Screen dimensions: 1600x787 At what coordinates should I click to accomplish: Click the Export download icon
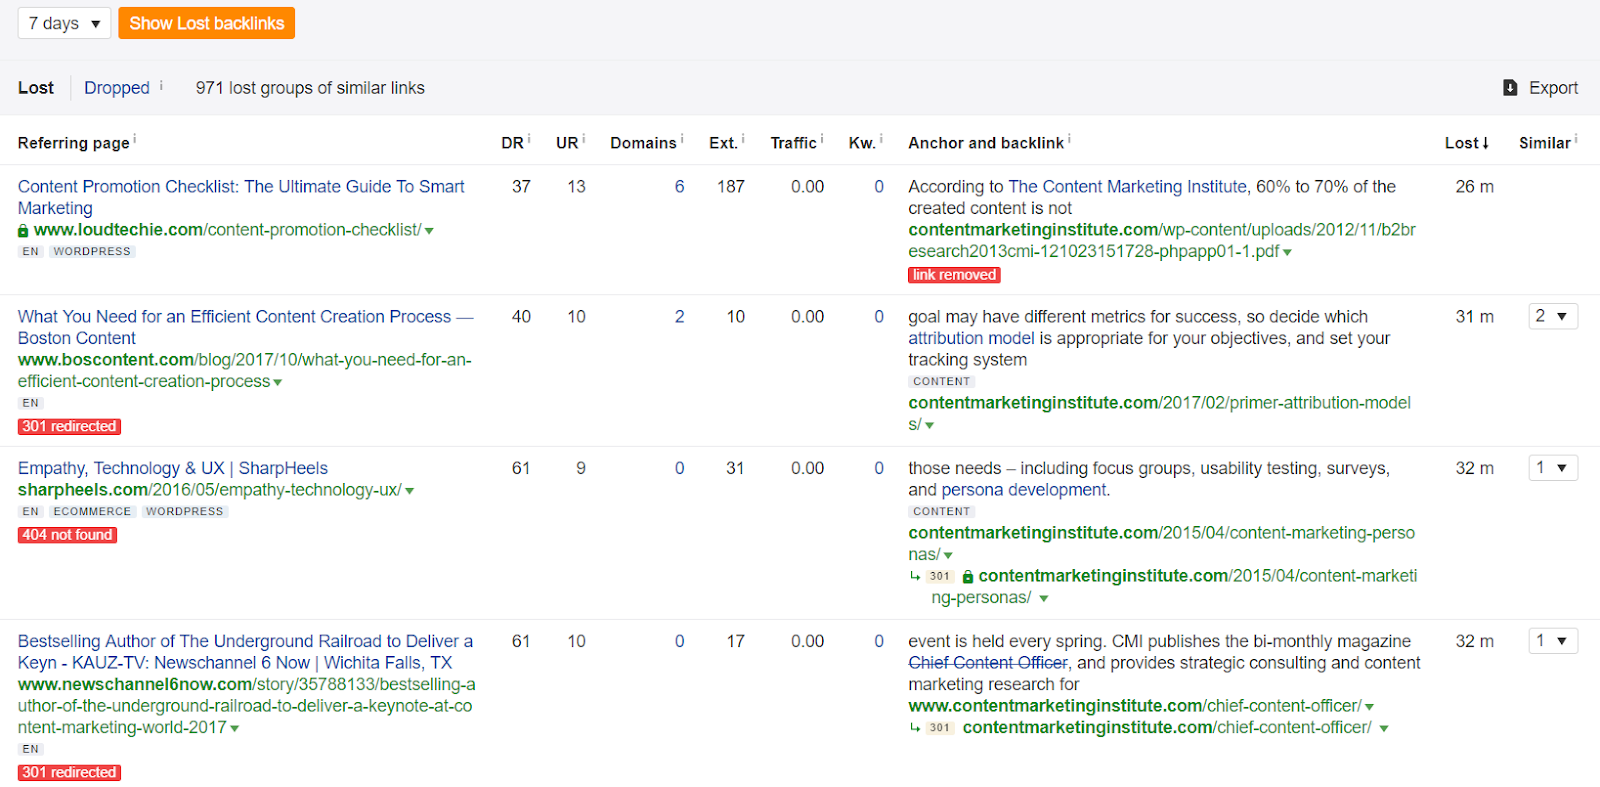pos(1510,88)
